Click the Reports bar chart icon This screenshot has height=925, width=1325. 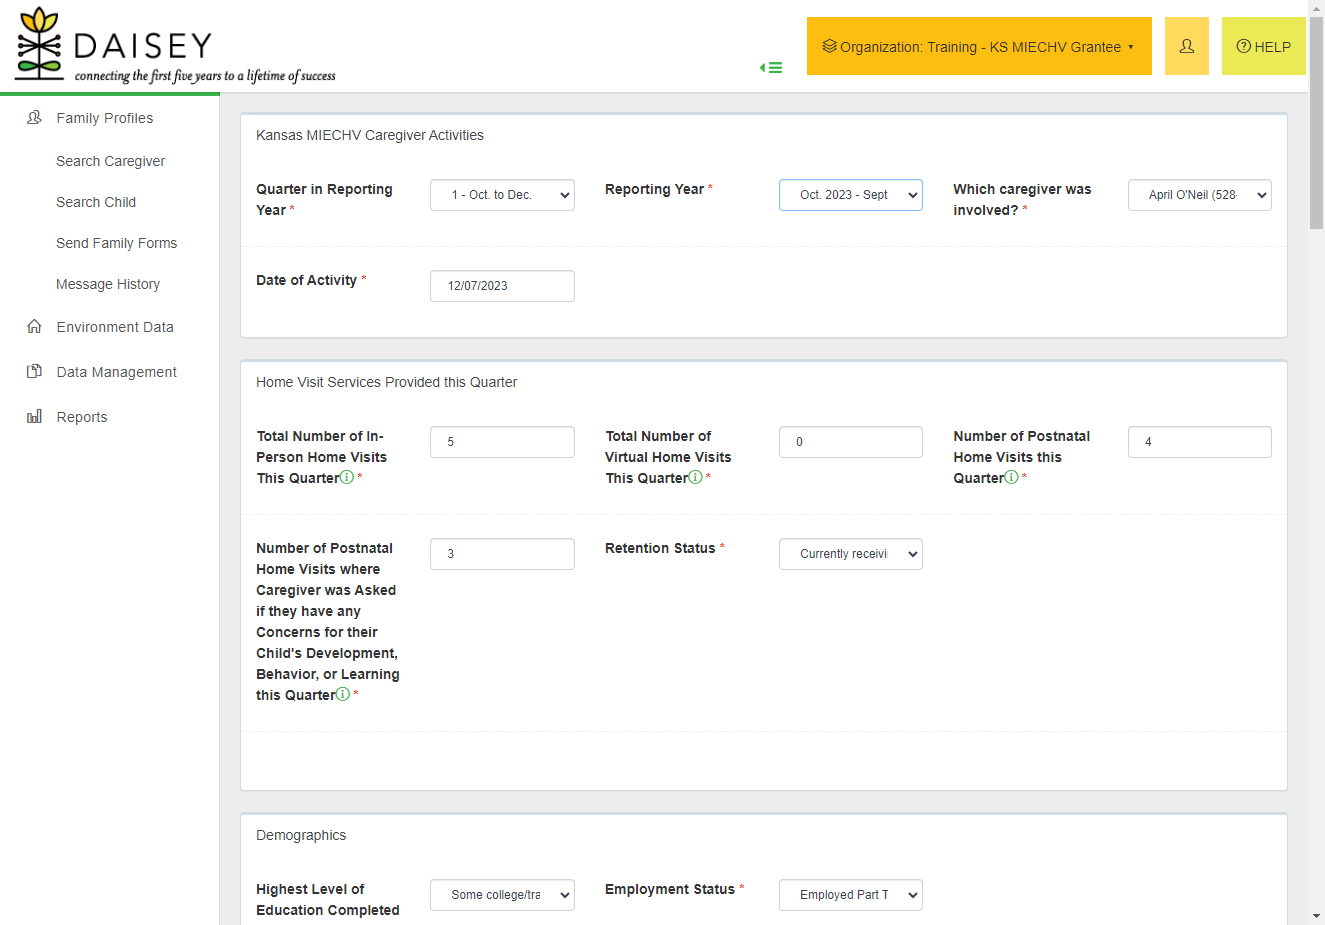[34, 417]
